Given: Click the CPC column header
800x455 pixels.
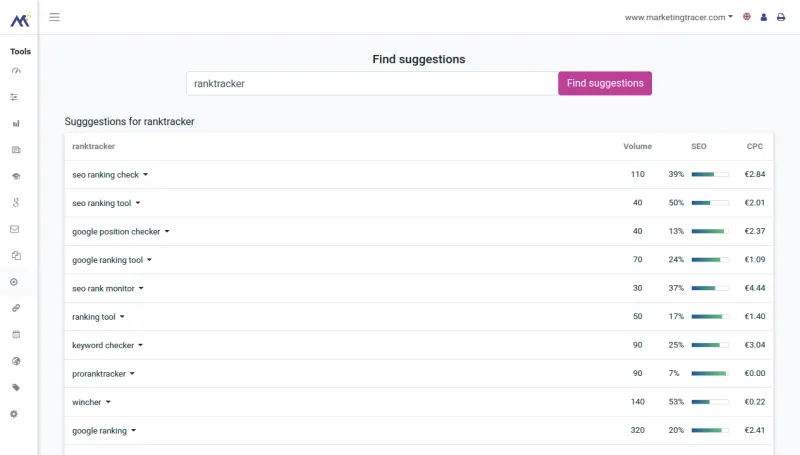Looking at the screenshot, I should [755, 146].
